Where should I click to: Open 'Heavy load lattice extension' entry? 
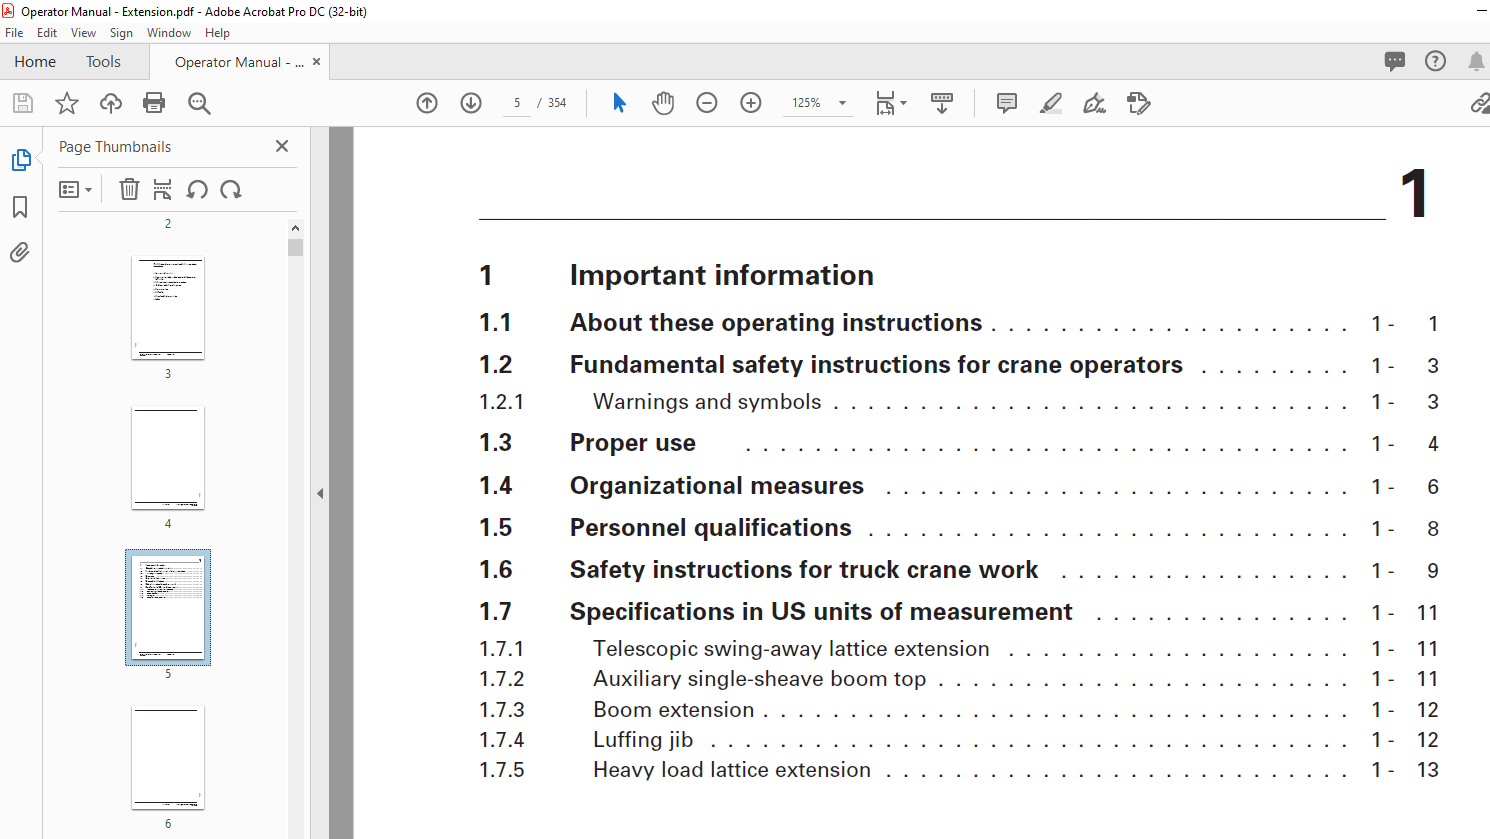point(732,770)
